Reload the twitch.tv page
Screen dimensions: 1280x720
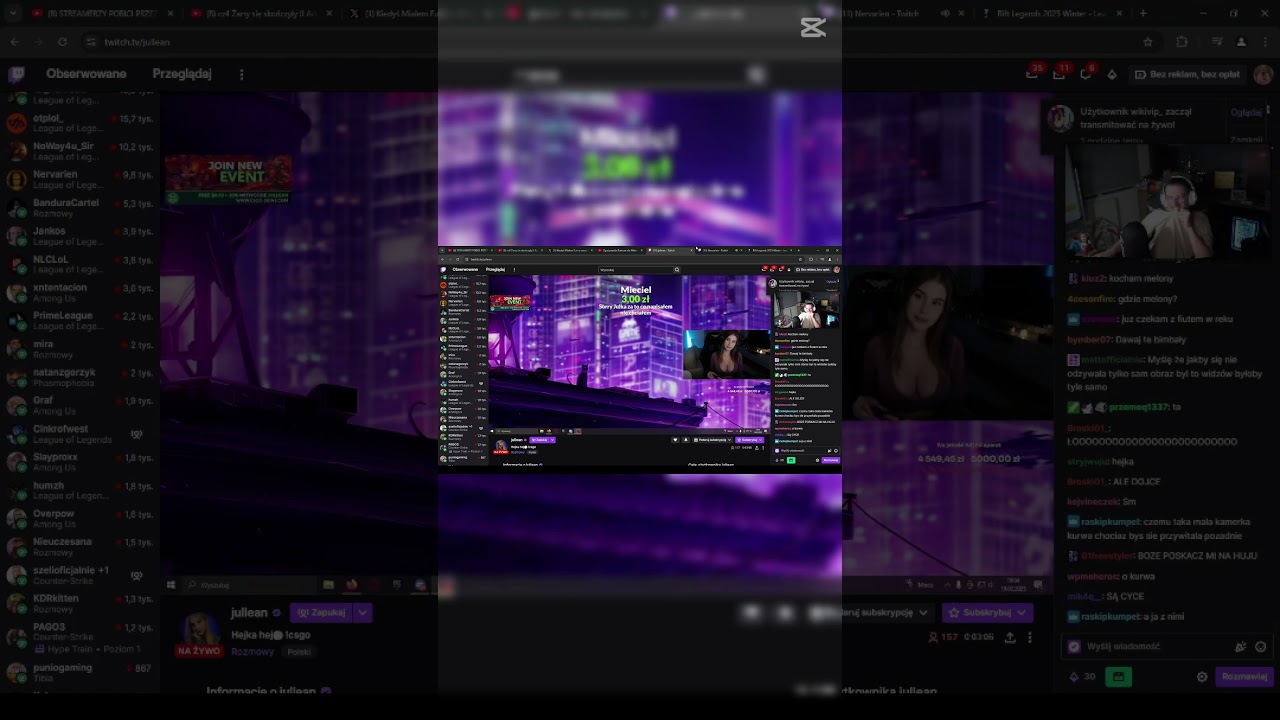(x=63, y=42)
